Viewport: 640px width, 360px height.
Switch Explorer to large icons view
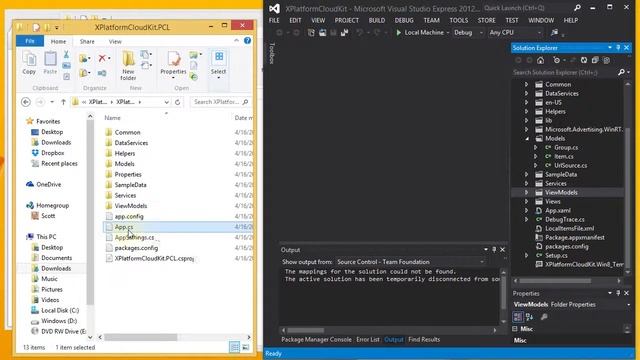(245, 347)
